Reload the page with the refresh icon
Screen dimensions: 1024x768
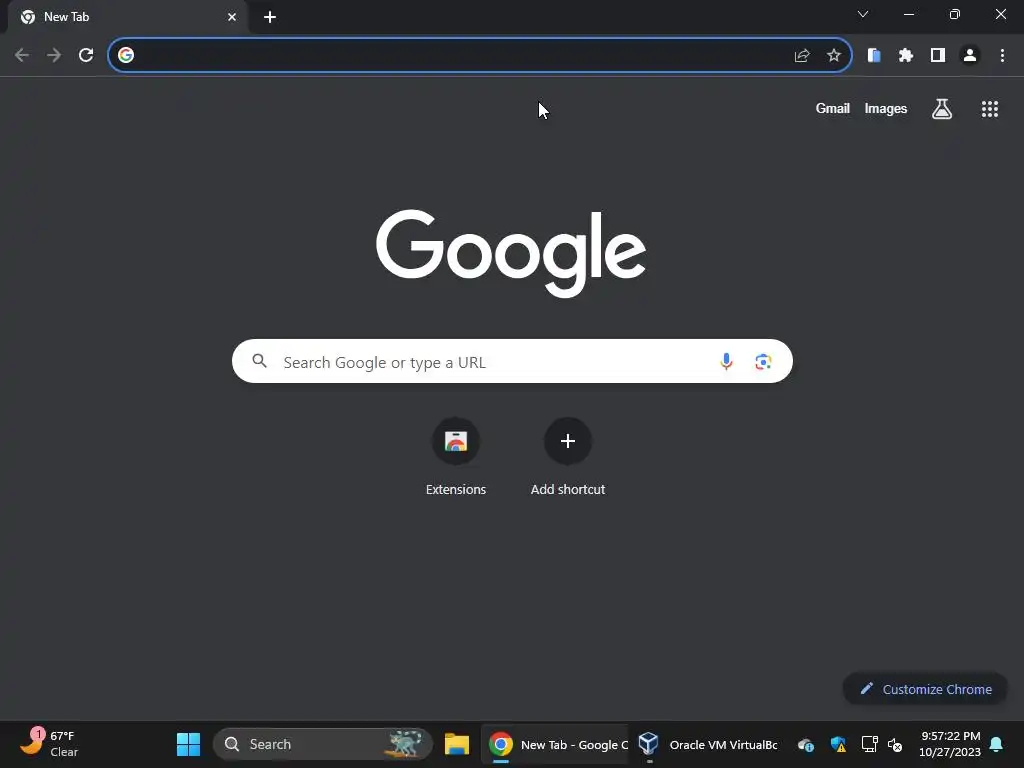tap(86, 56)
